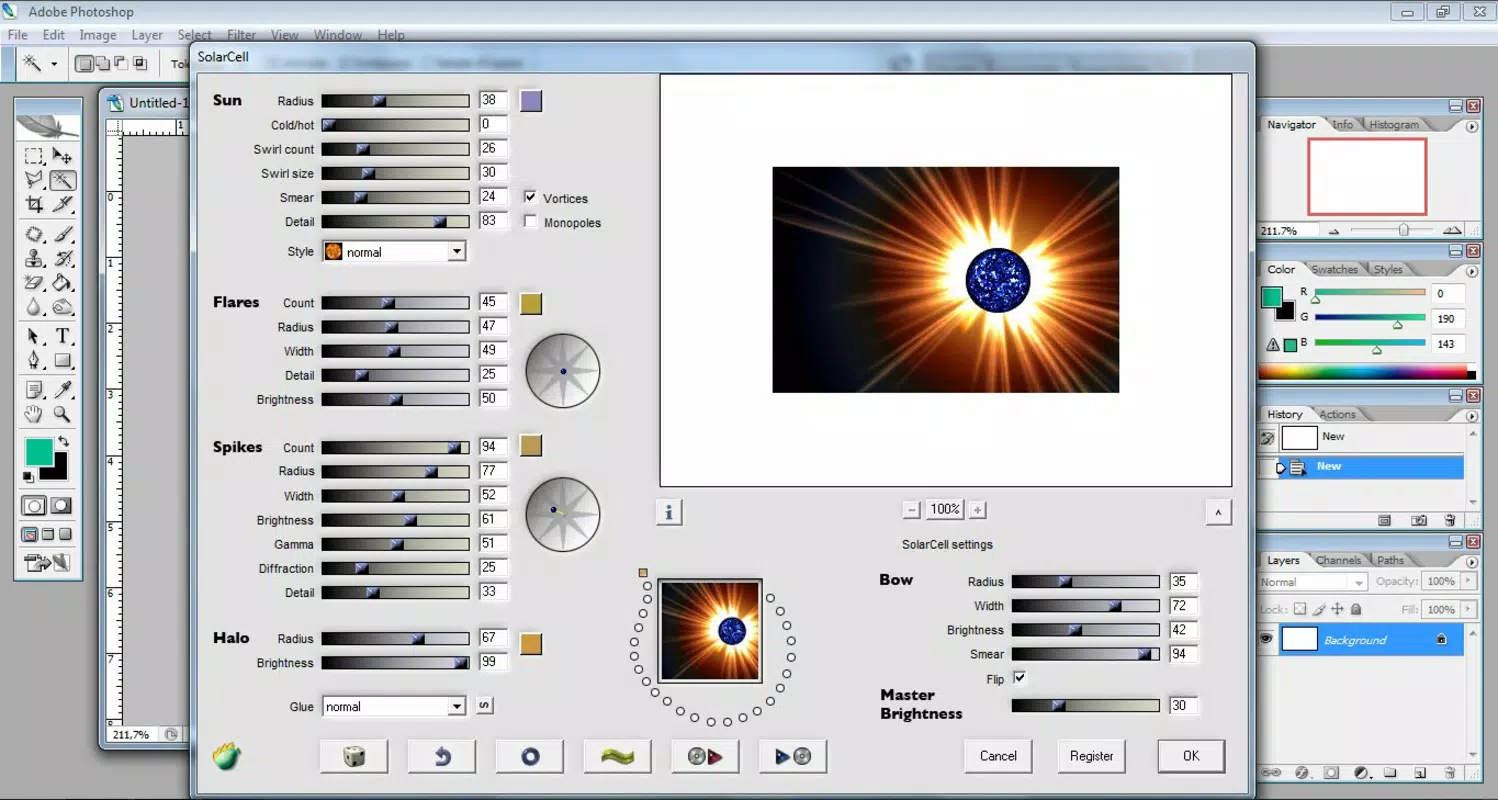Open the Layers panel options menu
Screen dimensions: 1498x800
1471,562
